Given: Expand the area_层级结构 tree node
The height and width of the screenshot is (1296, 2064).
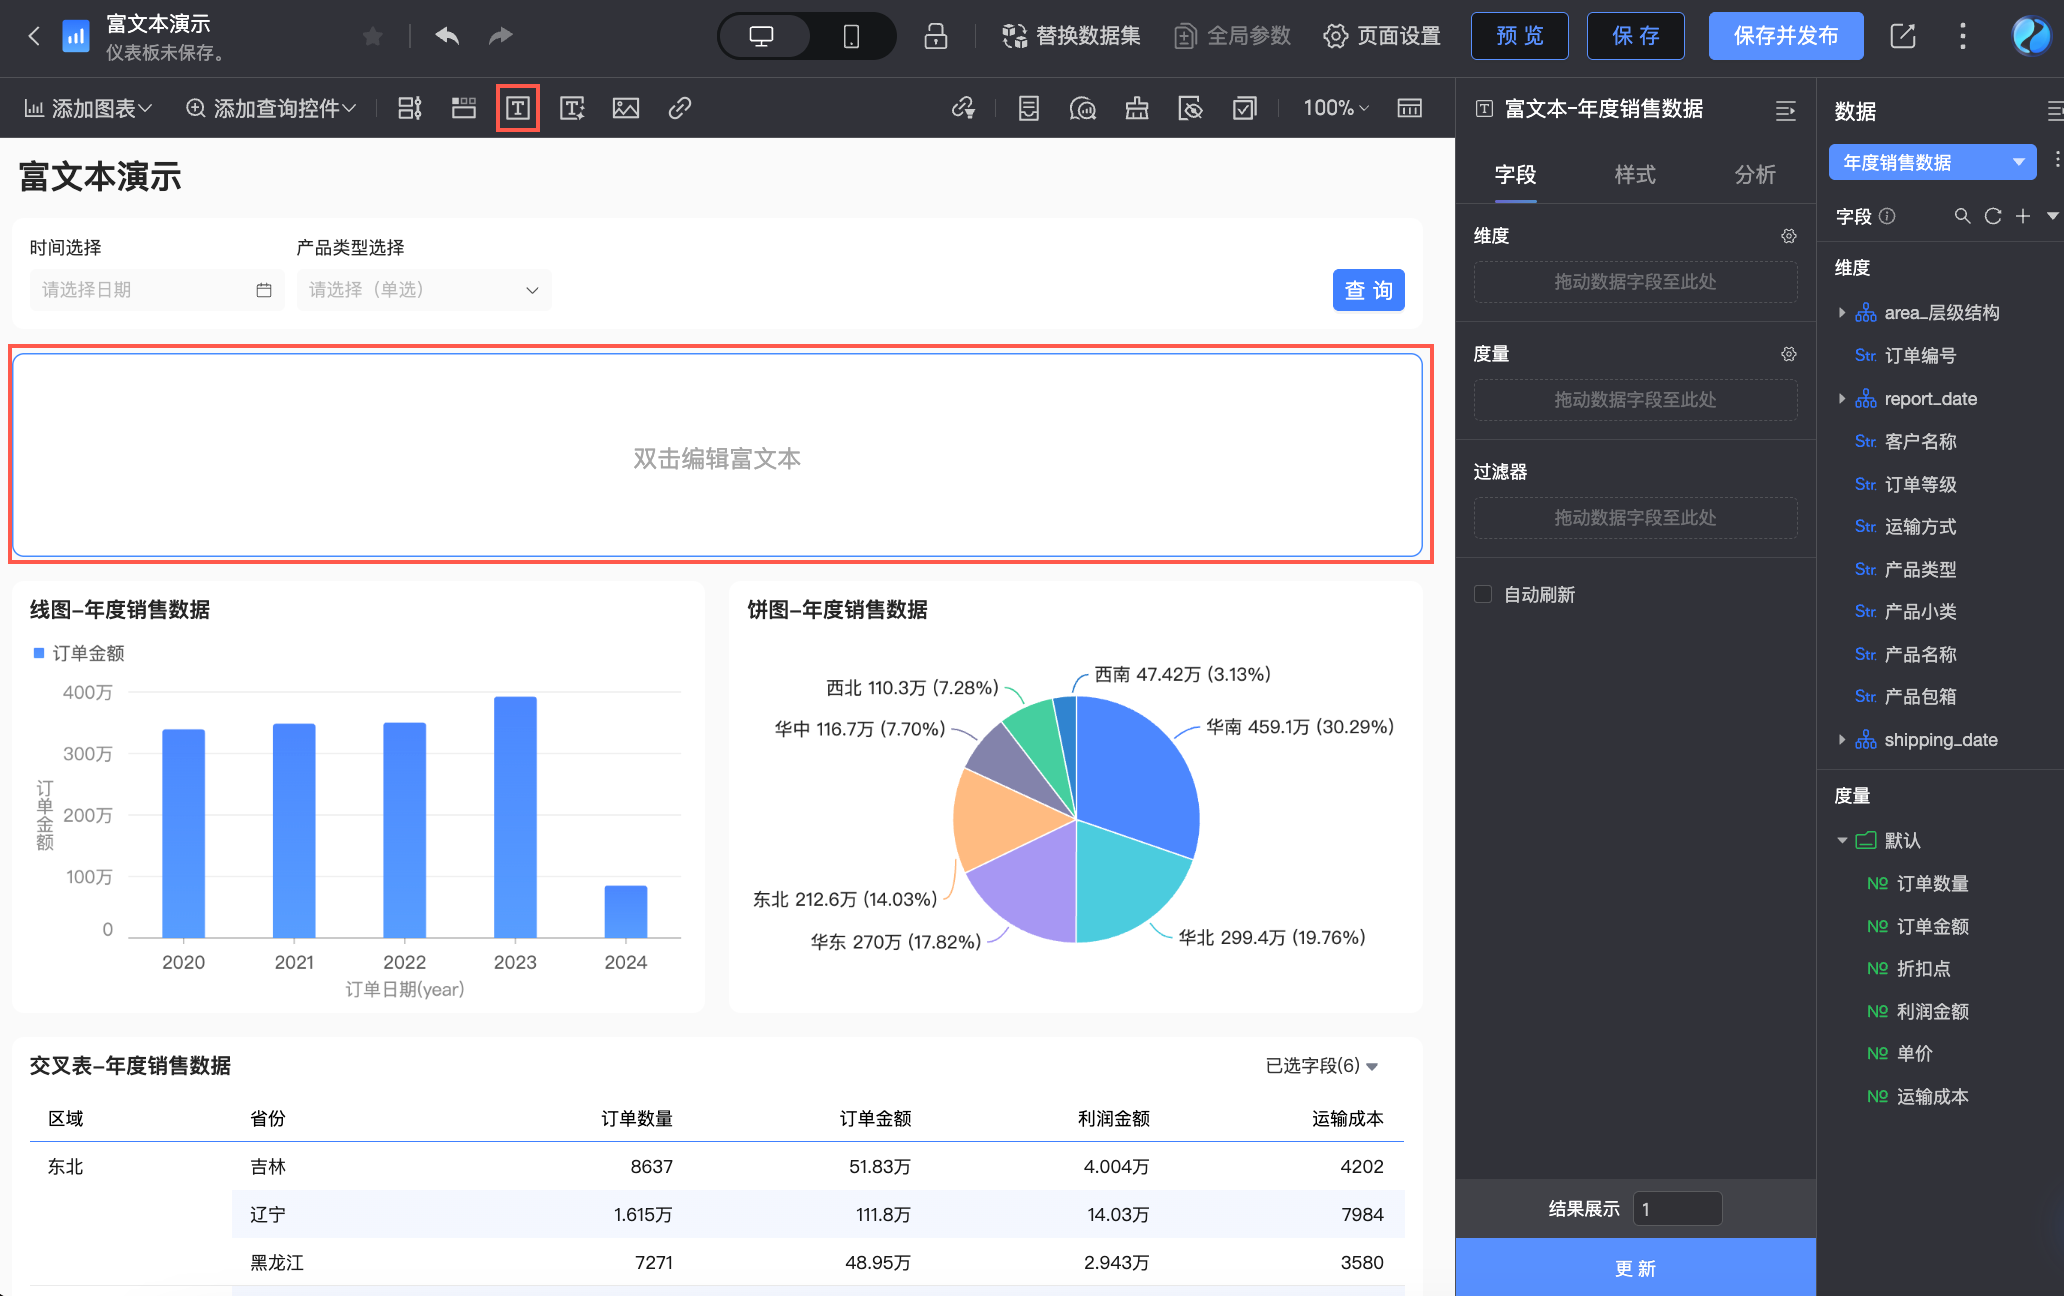Looking at the screenshot, I should (1842, 313).
